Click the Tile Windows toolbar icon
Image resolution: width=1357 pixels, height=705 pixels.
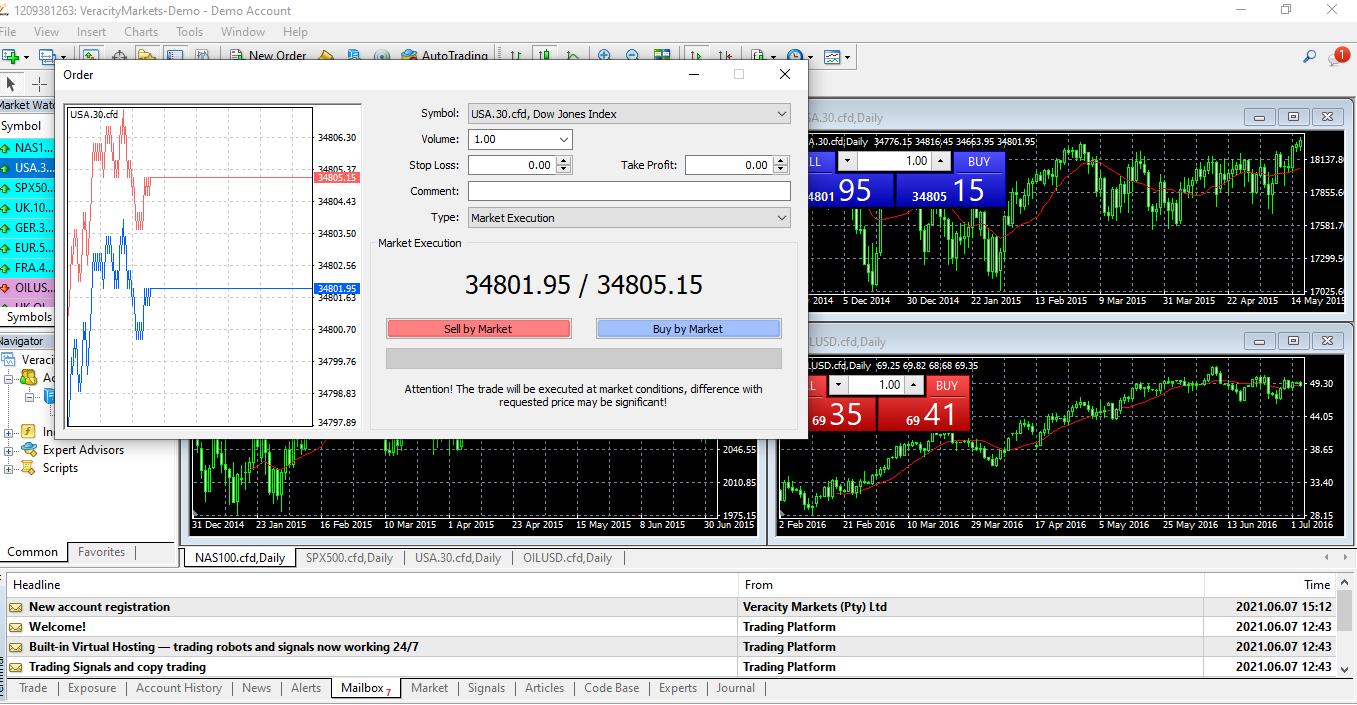coord(663,56)
